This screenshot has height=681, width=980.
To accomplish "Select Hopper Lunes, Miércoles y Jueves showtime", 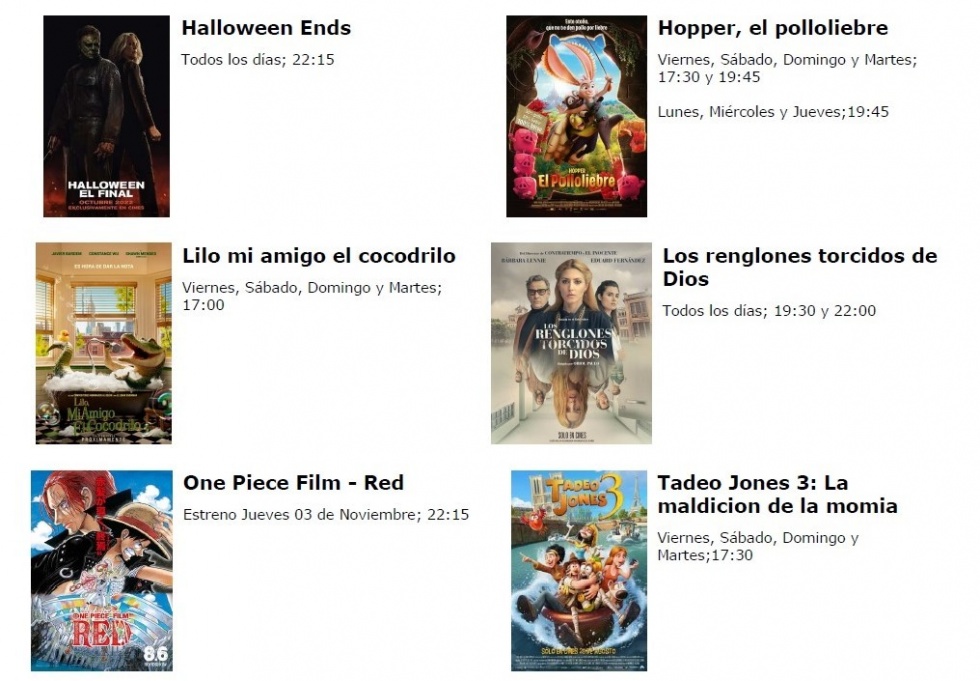I will click(x=773, y=112).
